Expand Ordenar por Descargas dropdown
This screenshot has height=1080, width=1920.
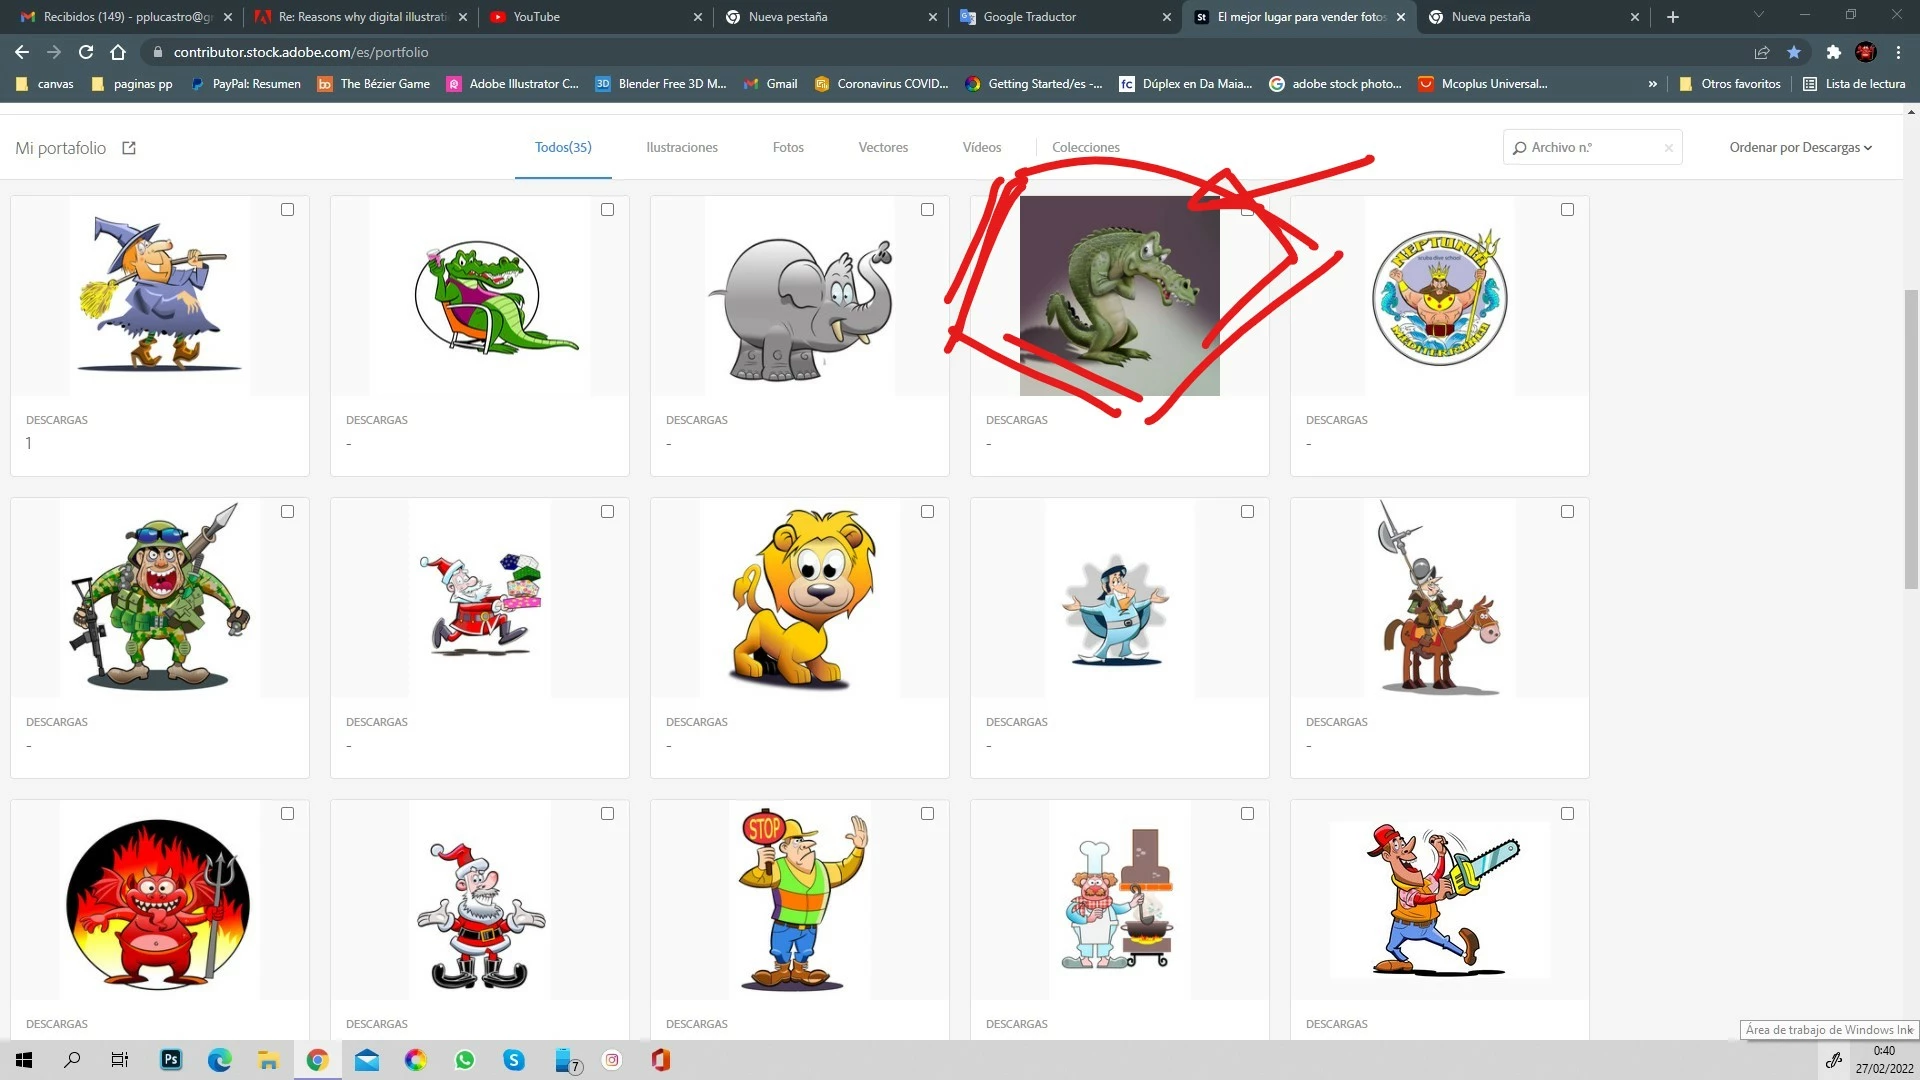click(x=1800, y=148)
